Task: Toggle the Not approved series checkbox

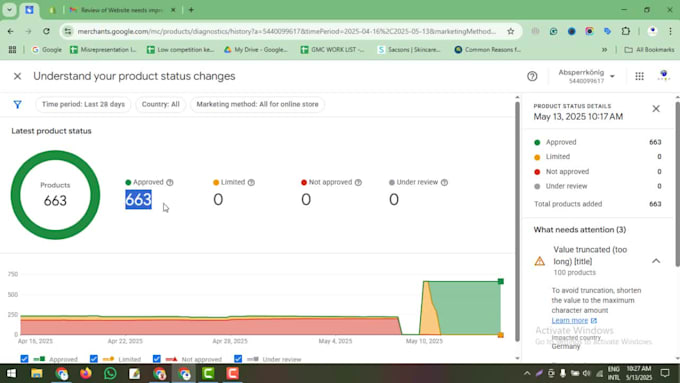Action: tap(157, 359)
